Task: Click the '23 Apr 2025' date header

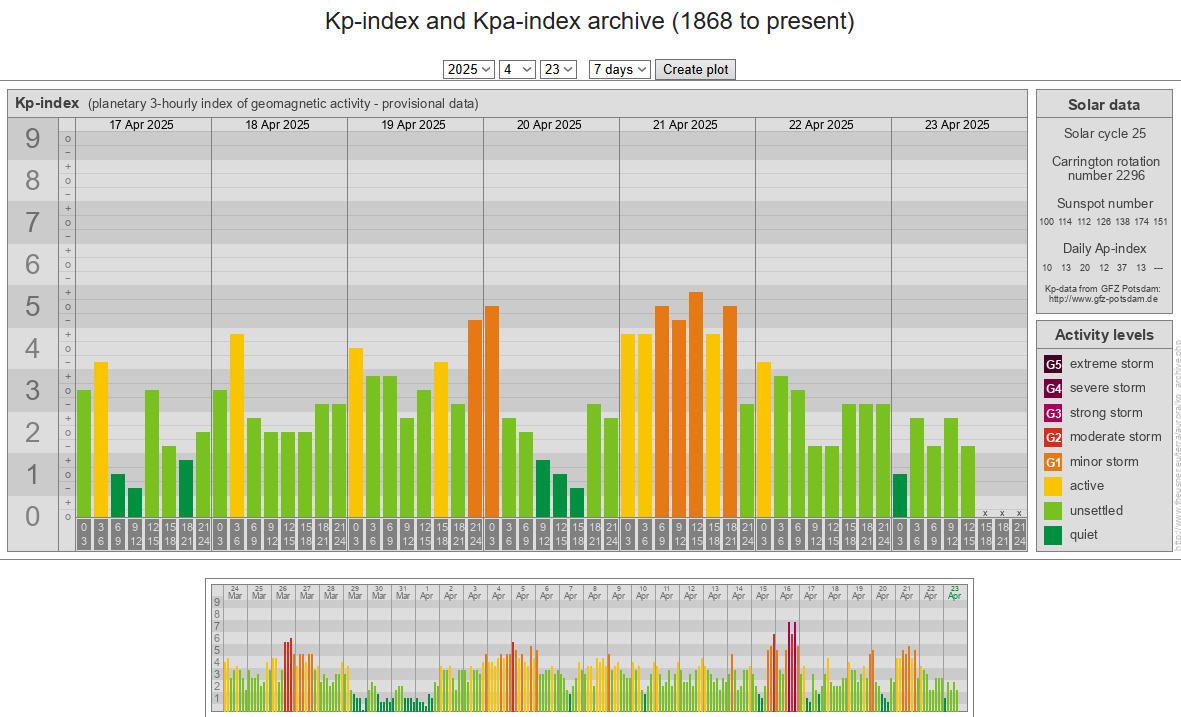Action: coord(957,125)
